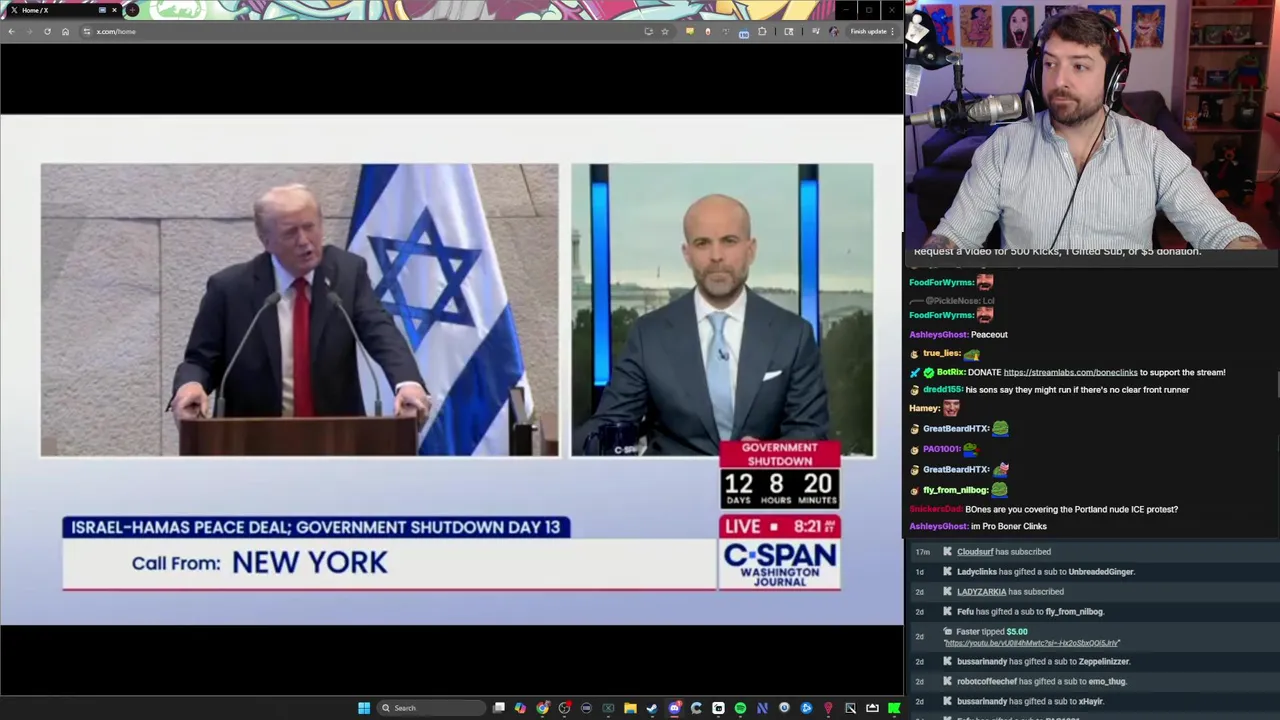The width and height of the screenshot is (1280, 720).
Task: Open the youtu.be link in Faster's tip
Action: 1031,643
